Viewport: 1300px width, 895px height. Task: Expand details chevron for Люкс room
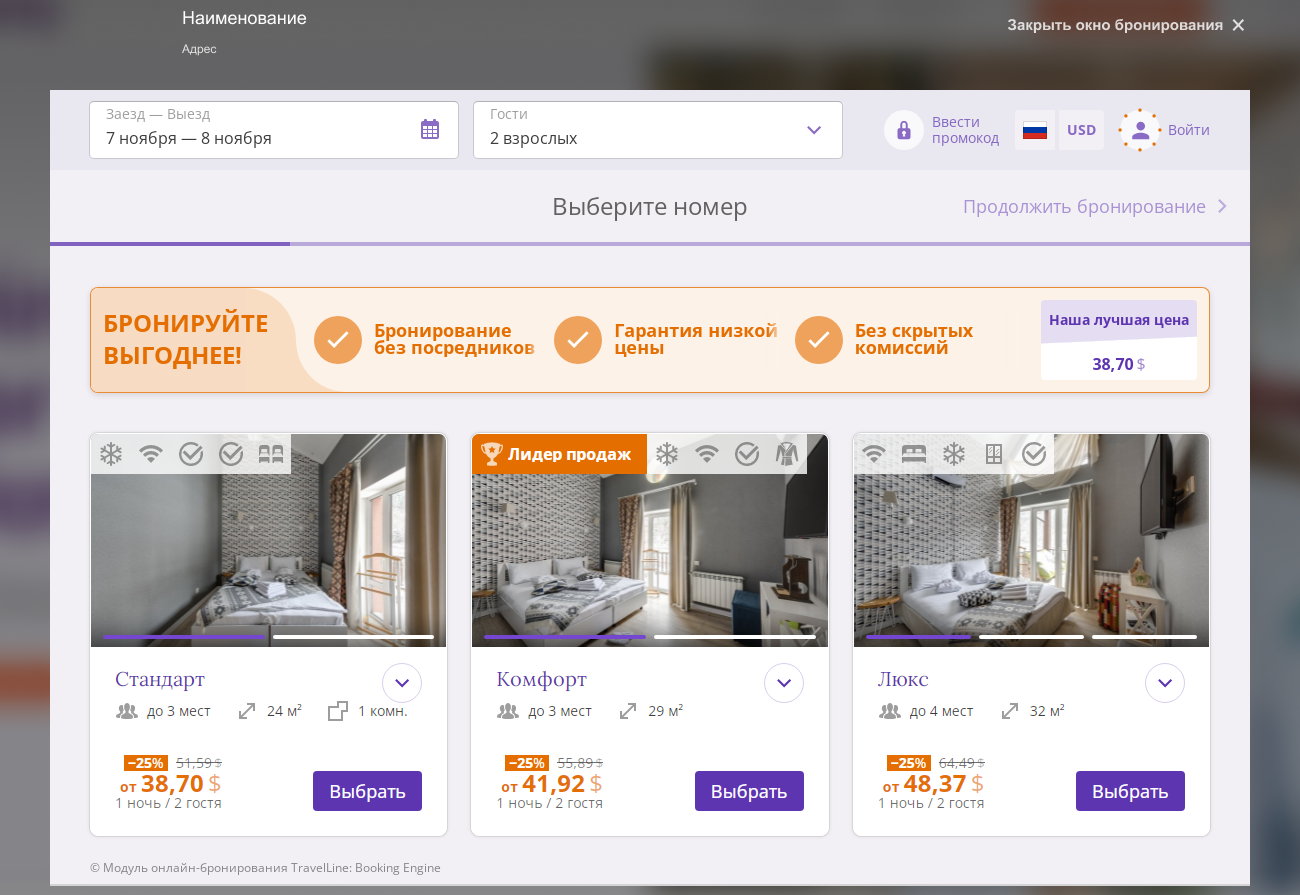[1165, 683]
